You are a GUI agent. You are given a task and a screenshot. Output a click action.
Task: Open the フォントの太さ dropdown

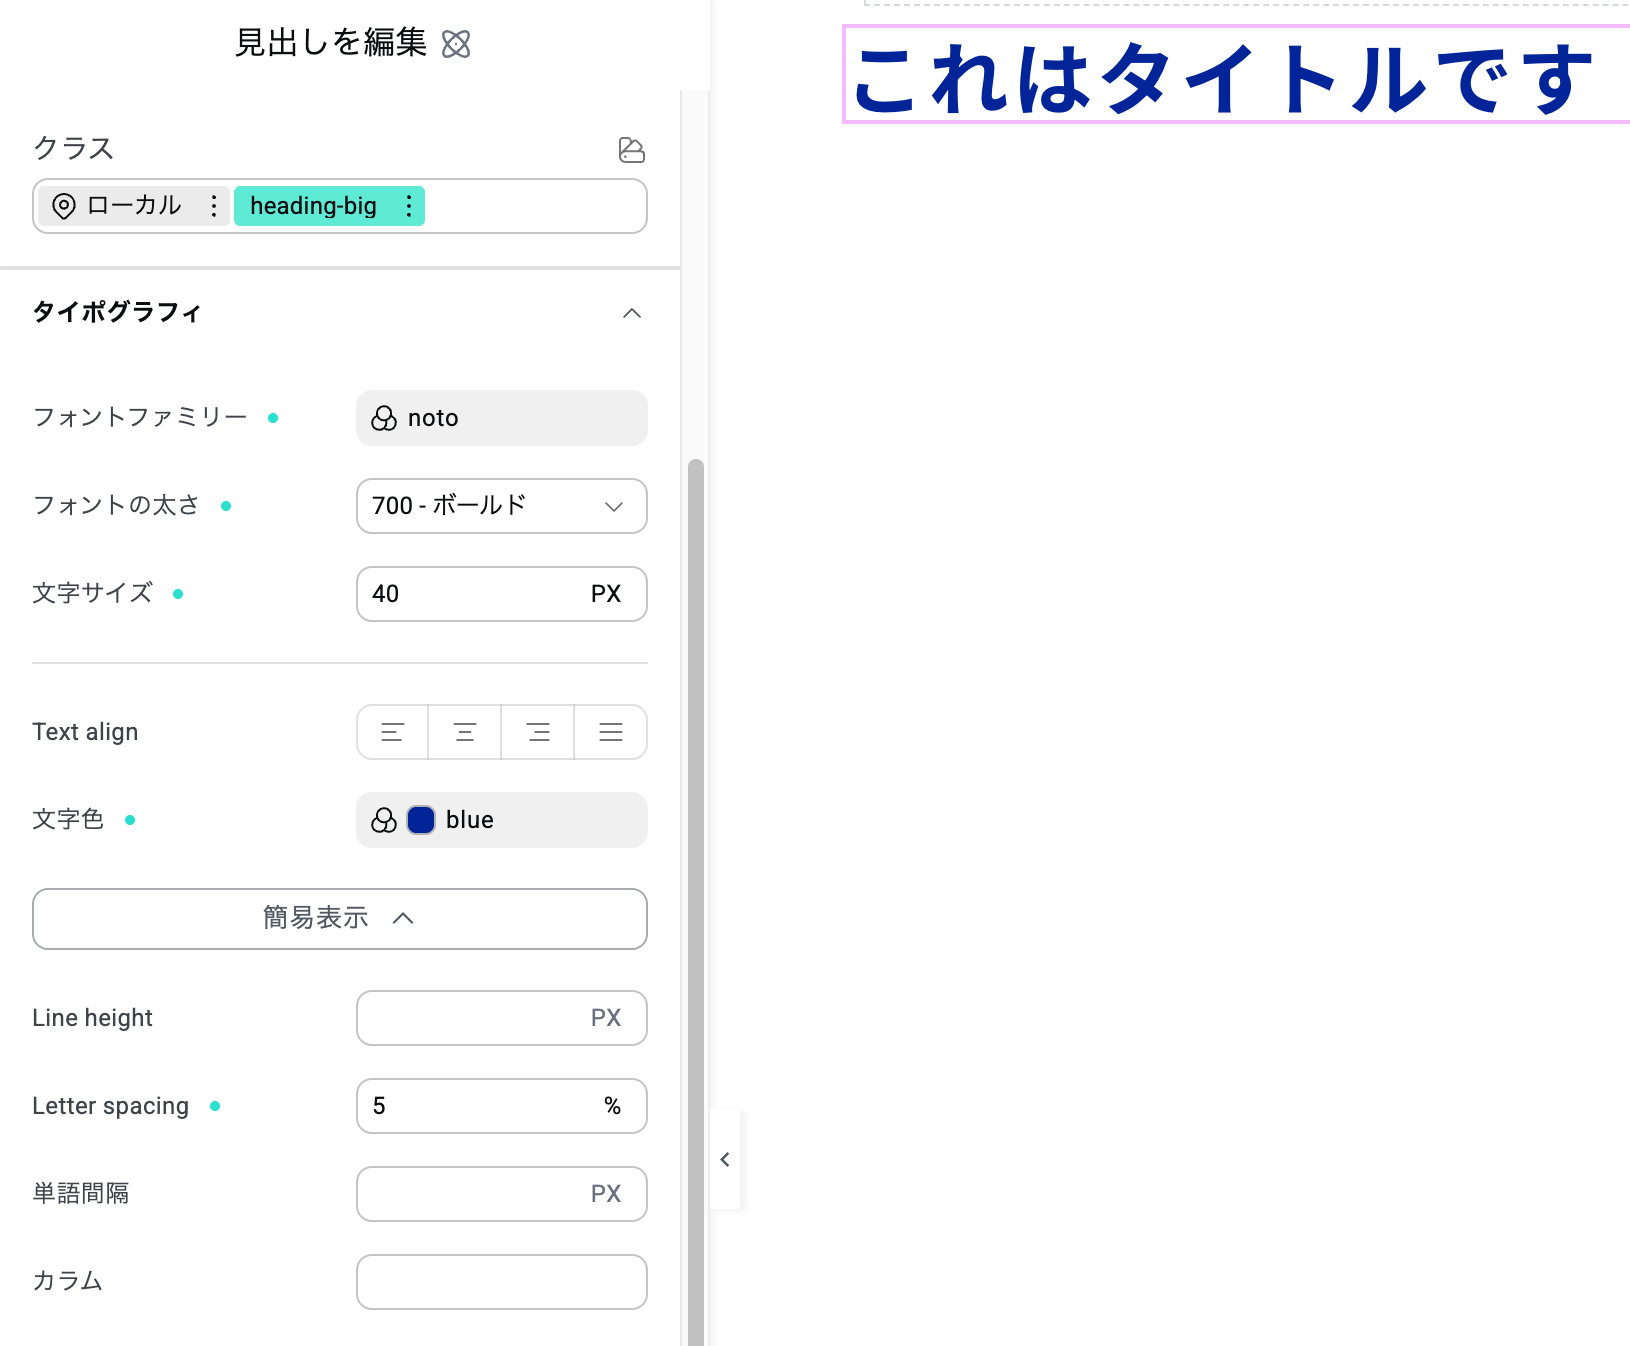click(x=501, y=506)
